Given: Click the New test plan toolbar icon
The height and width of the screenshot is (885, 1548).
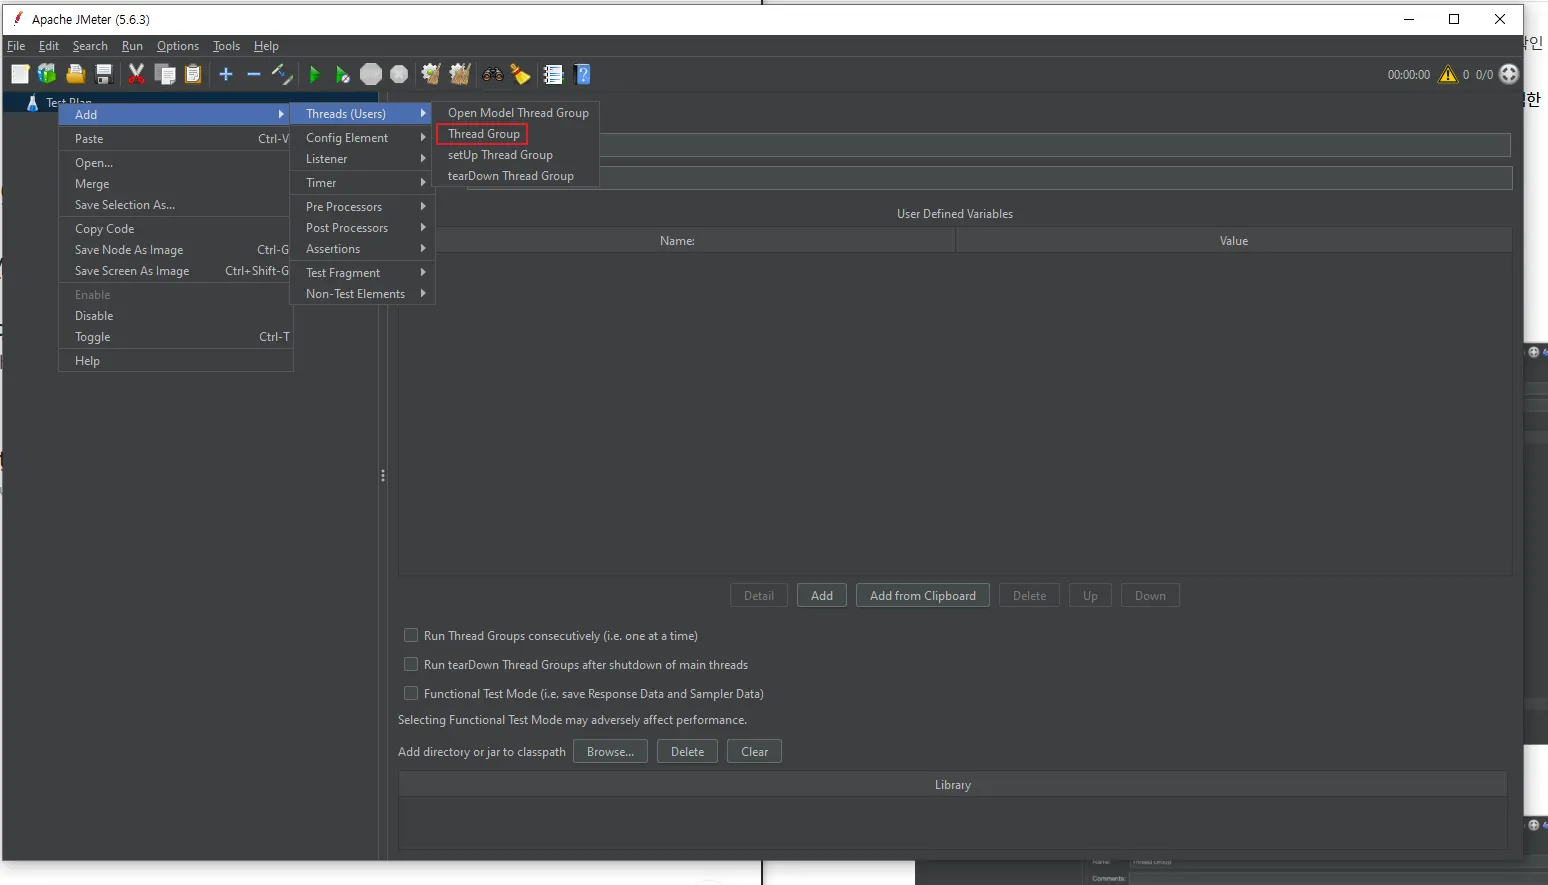Looking at the screenshot, I should [20, 74].
